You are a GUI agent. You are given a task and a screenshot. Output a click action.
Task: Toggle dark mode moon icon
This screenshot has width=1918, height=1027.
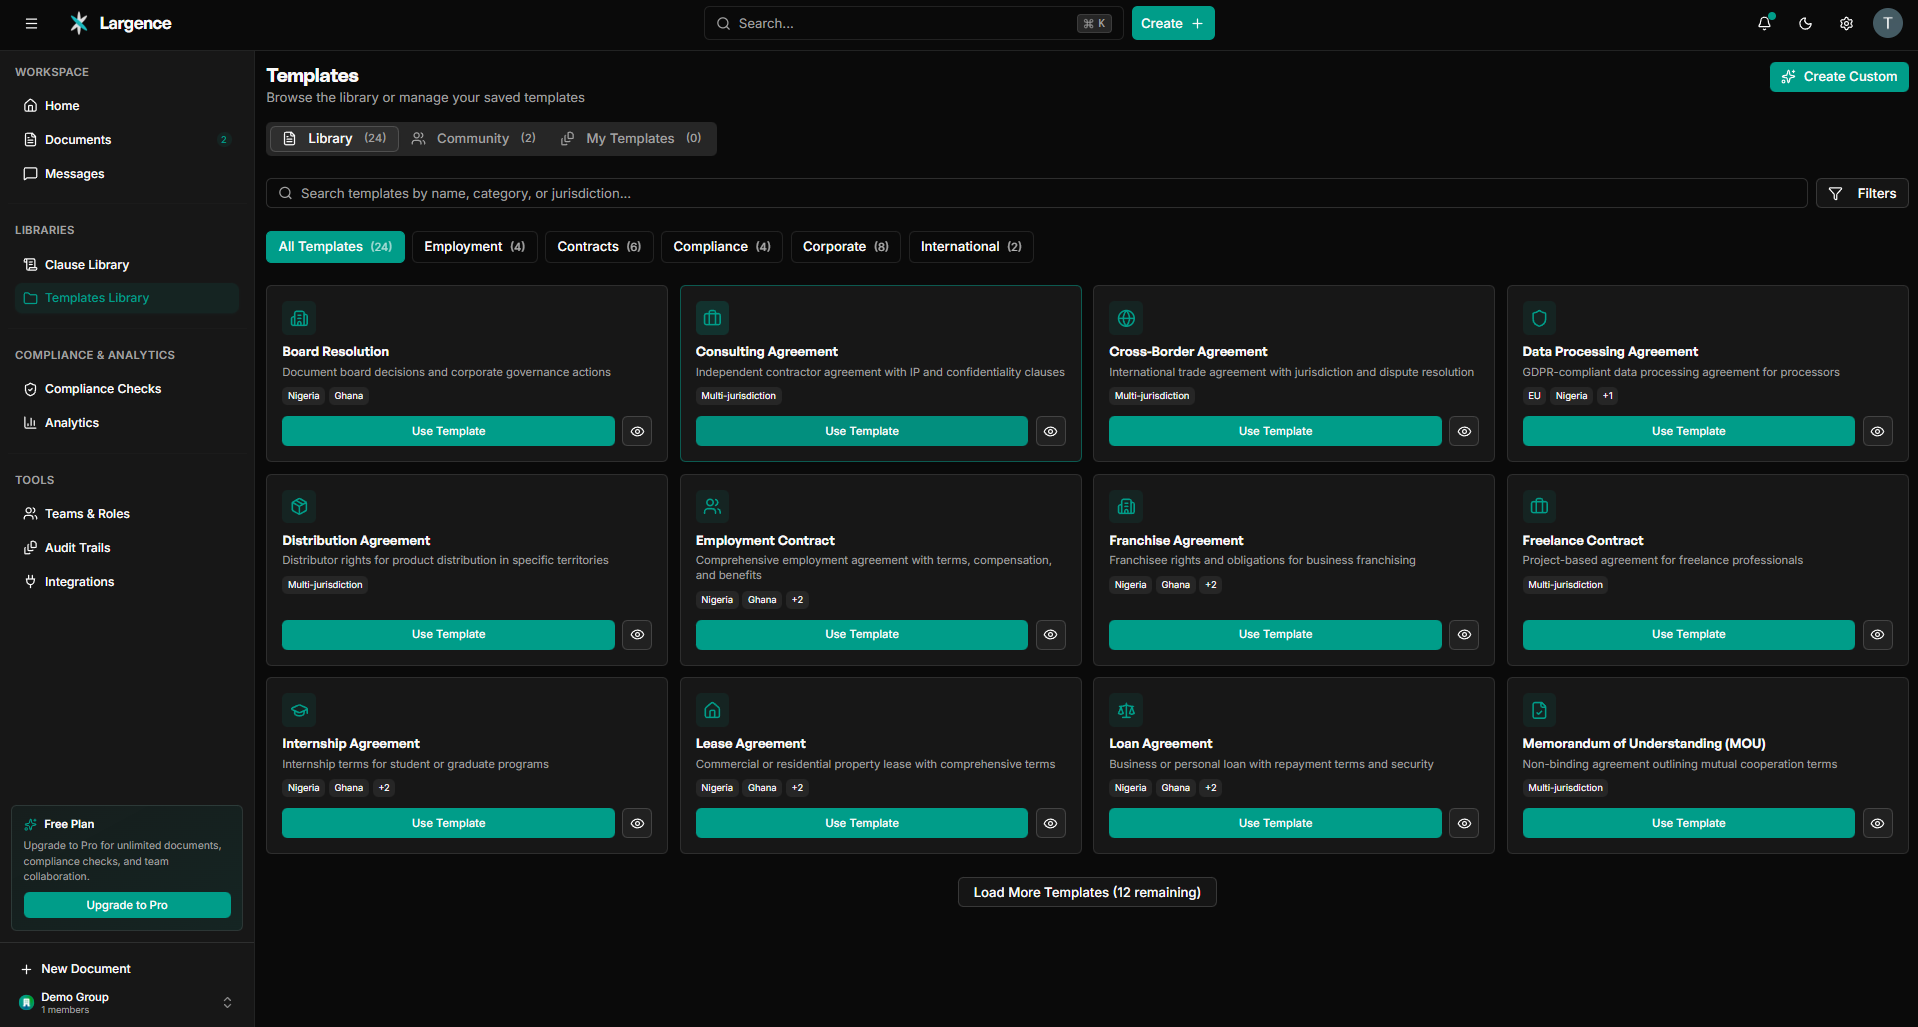[x=1806, y=23]
